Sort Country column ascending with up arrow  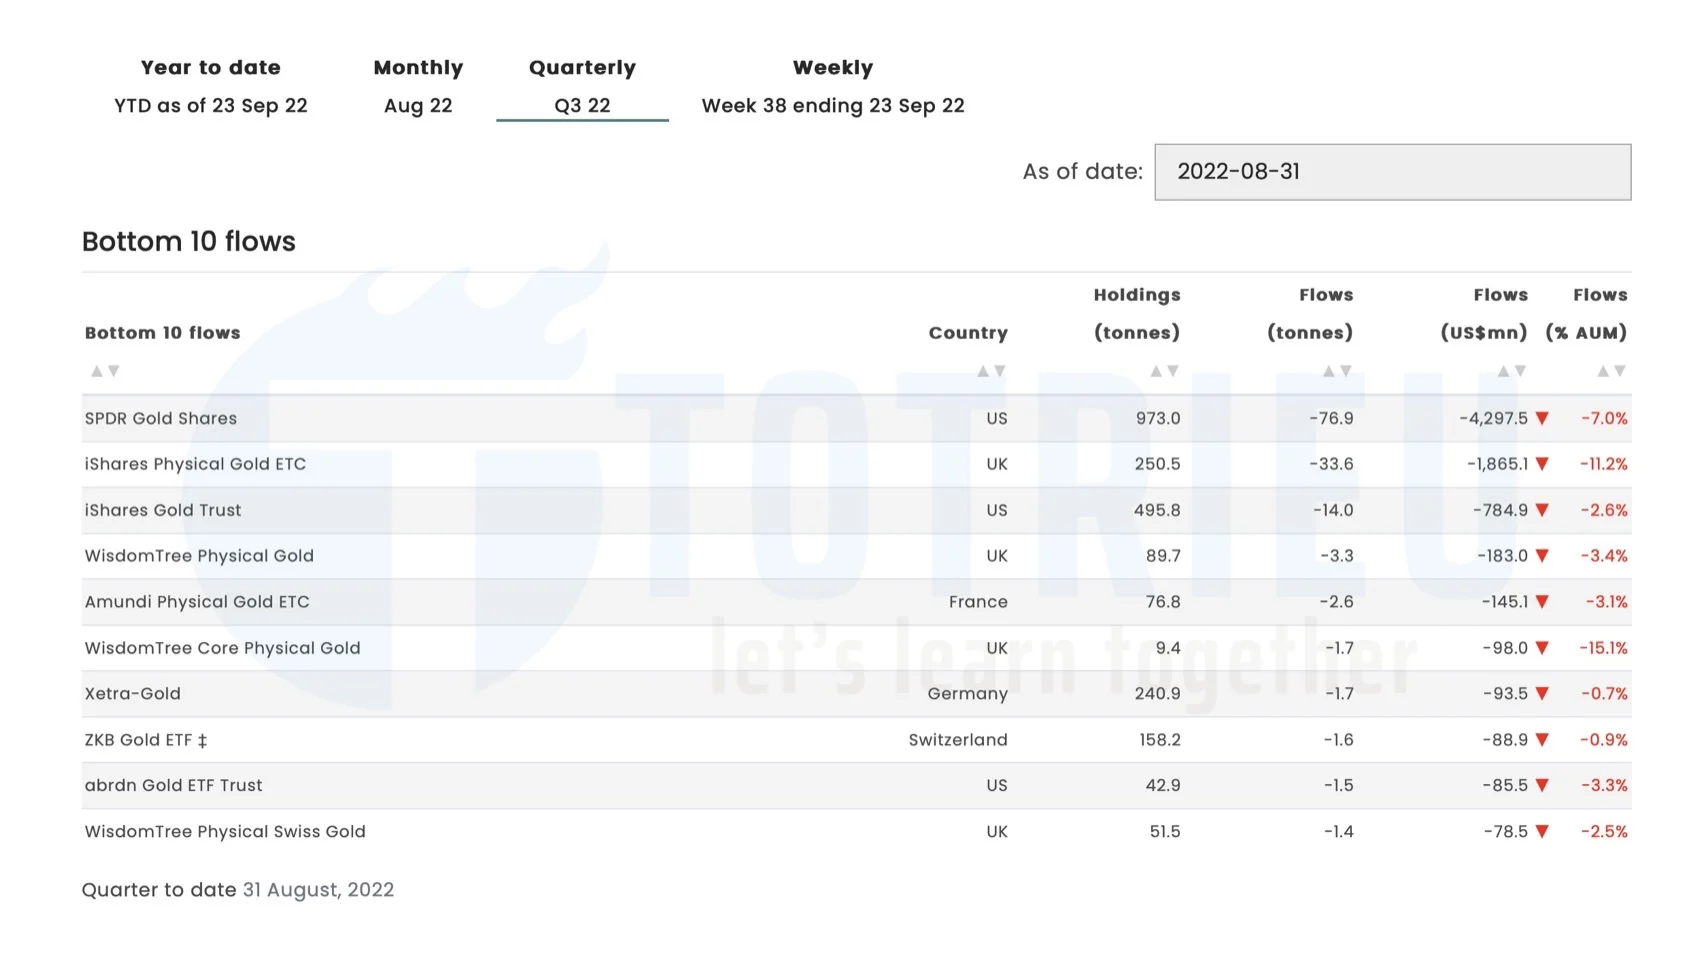[x=983, y=371]
